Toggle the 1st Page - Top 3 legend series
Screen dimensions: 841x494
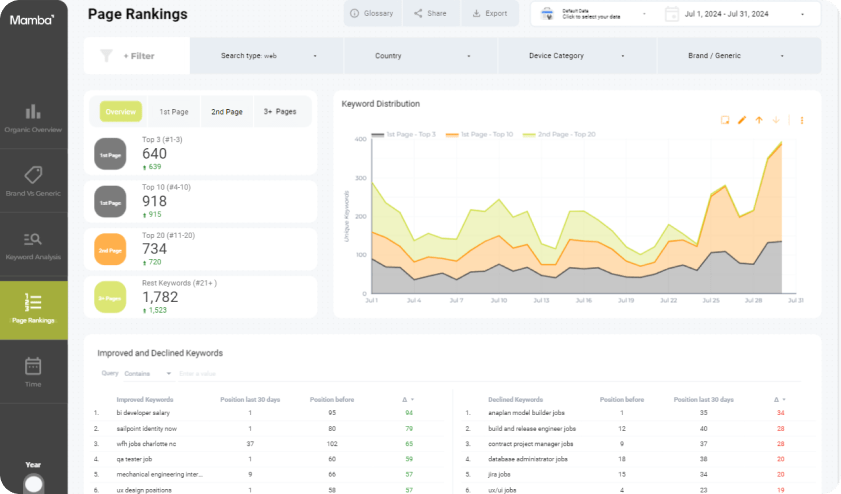click(403, 134)
